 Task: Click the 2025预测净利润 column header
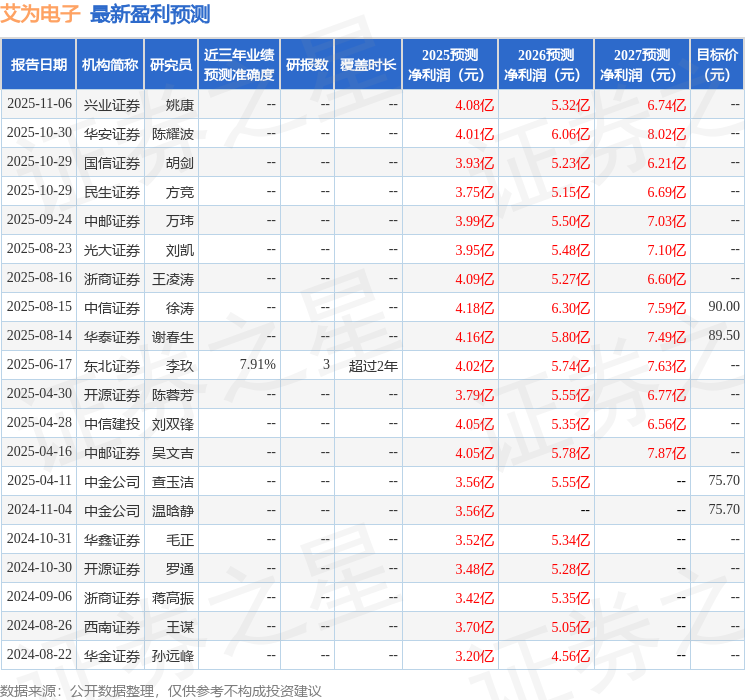450,65
